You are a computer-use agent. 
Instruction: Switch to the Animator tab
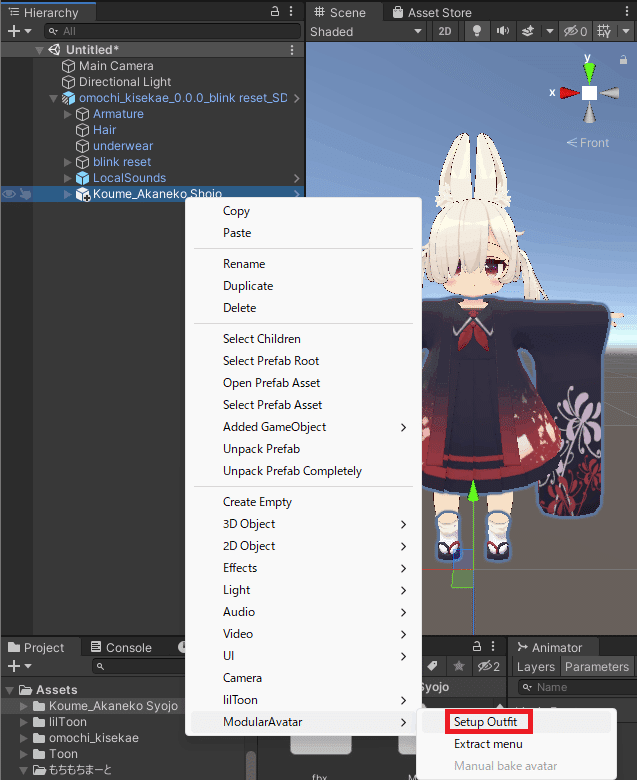549,648
